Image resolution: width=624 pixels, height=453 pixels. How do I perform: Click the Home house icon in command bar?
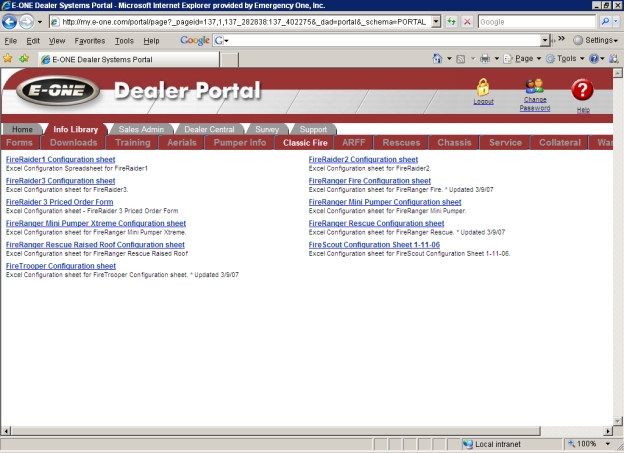click(x=437, y=59)
